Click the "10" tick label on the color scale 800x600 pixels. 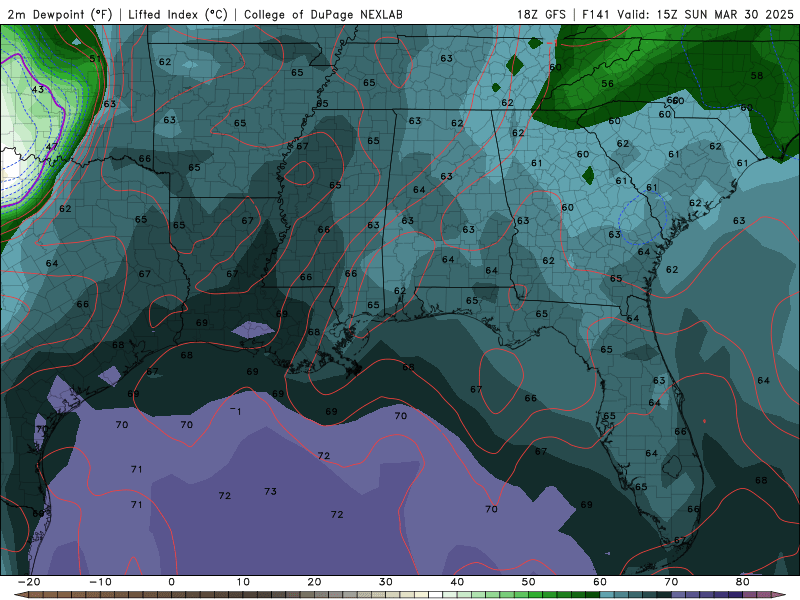pos(243,582)
